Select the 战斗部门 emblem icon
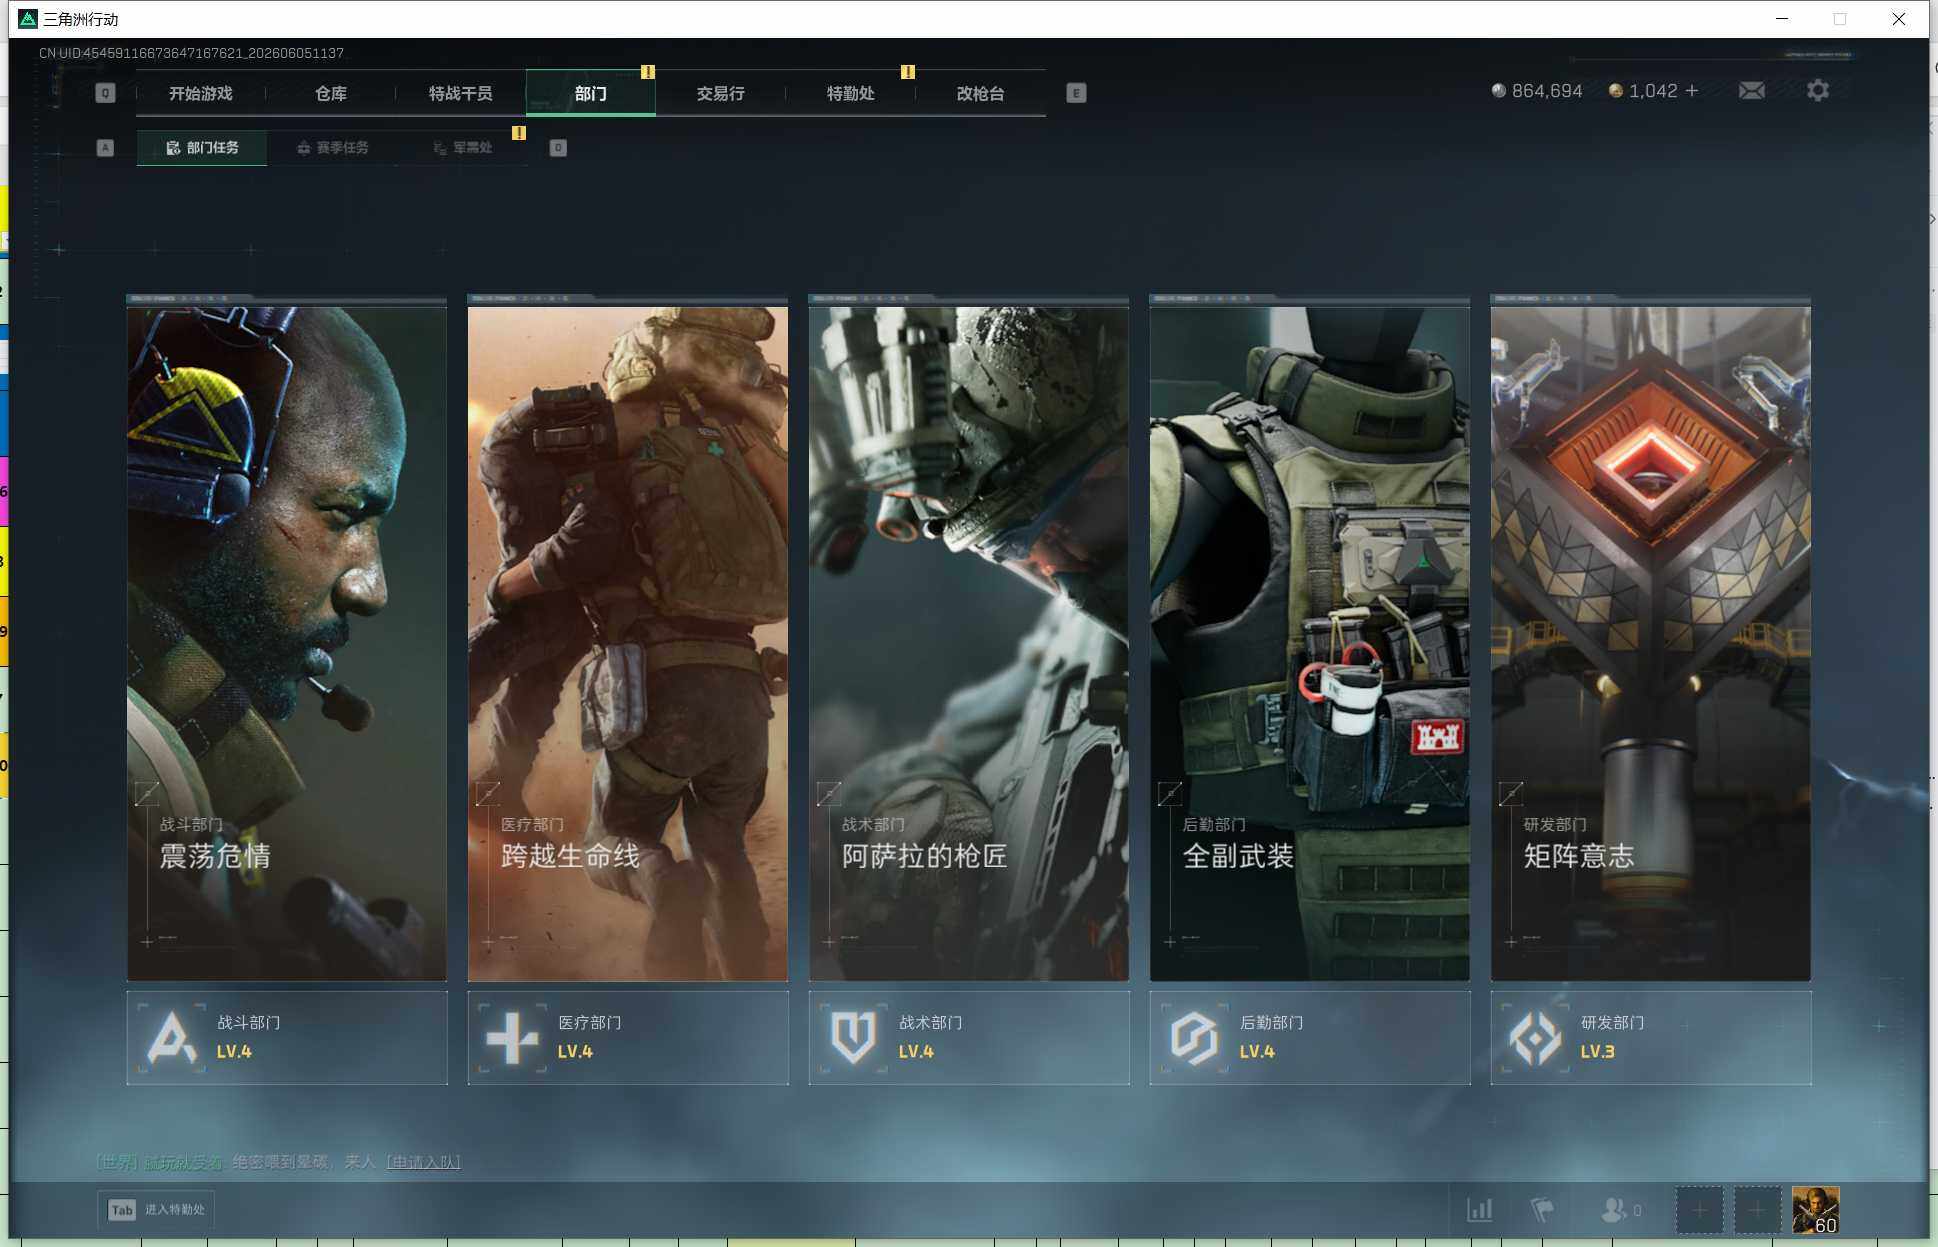Screen dimensions: 1938x1247 (171, 1038)
